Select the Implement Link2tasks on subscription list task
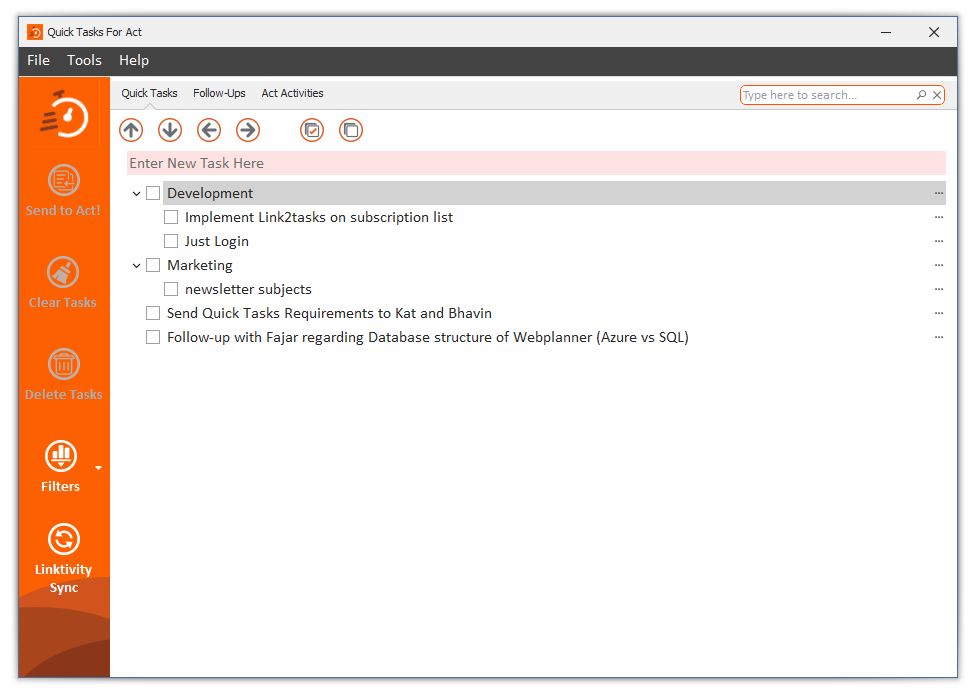The width and height of the screenshot is (976, 694). (x=319, y=217)
